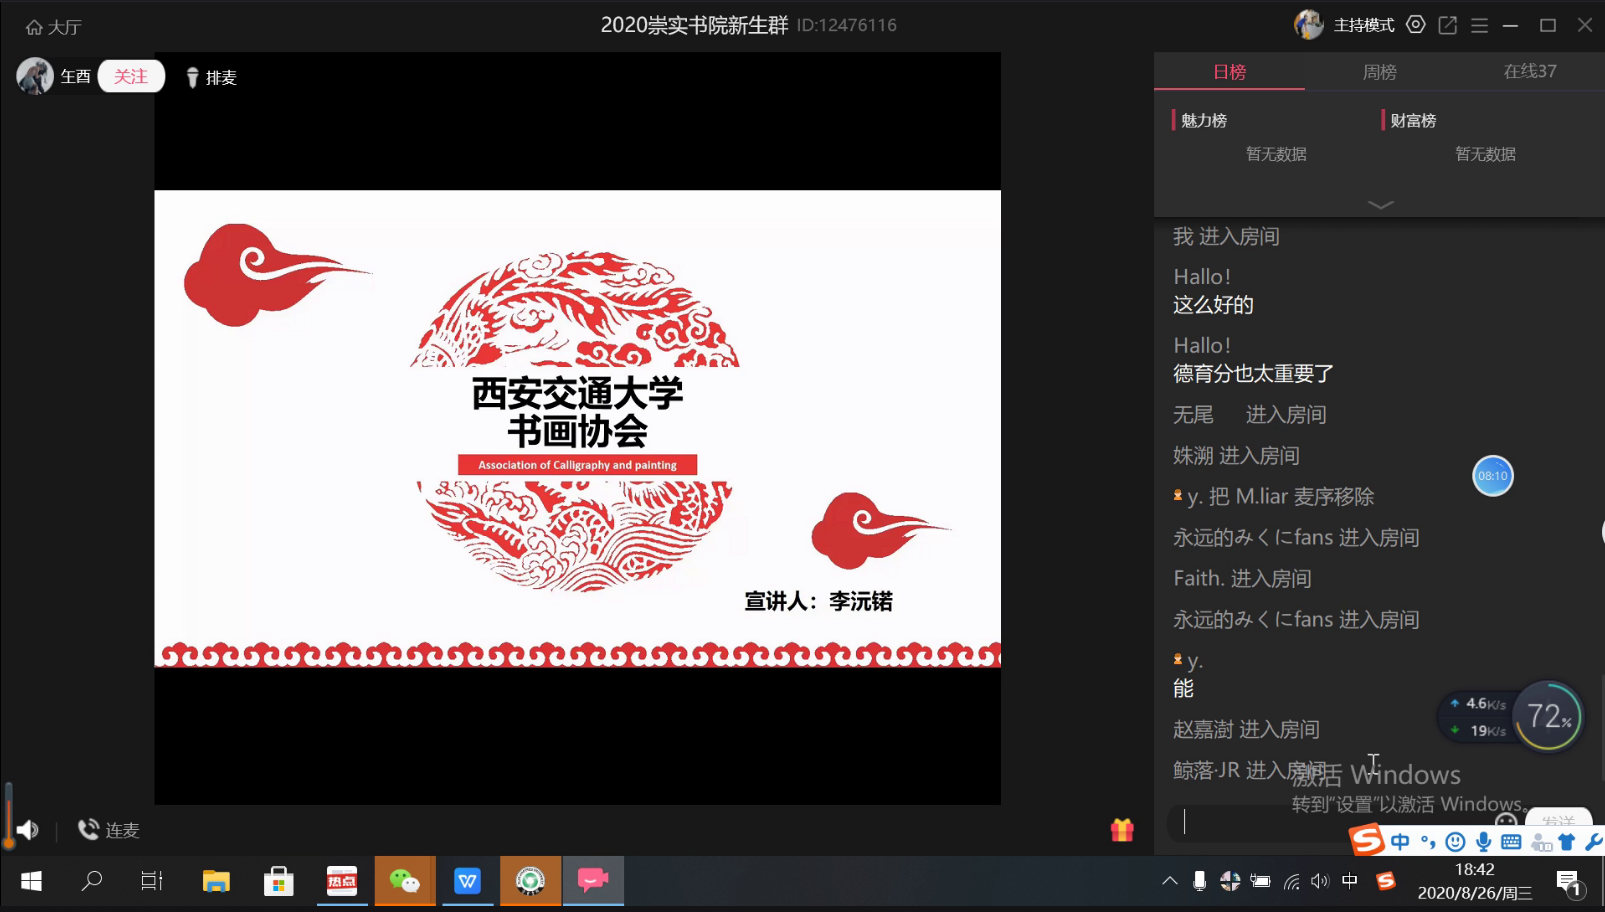Open File Explorer from taskbar
The width and height of the screenshot is (1605, 912).
216,881
